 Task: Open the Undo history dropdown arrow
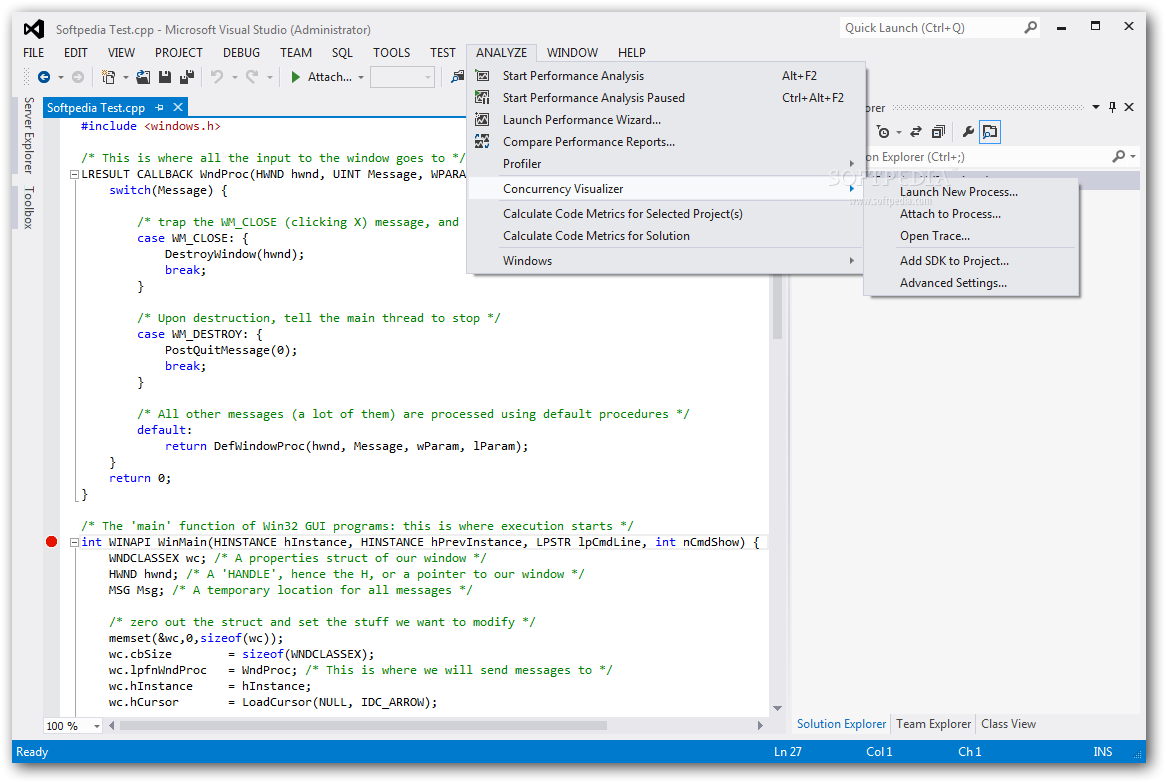pos(234,77)
